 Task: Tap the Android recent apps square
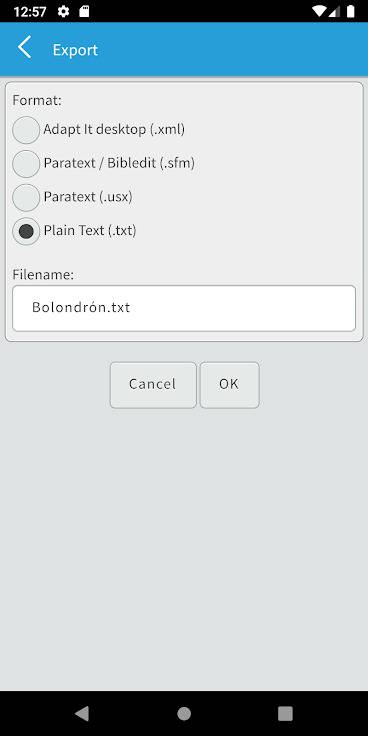tap(285, 713)
